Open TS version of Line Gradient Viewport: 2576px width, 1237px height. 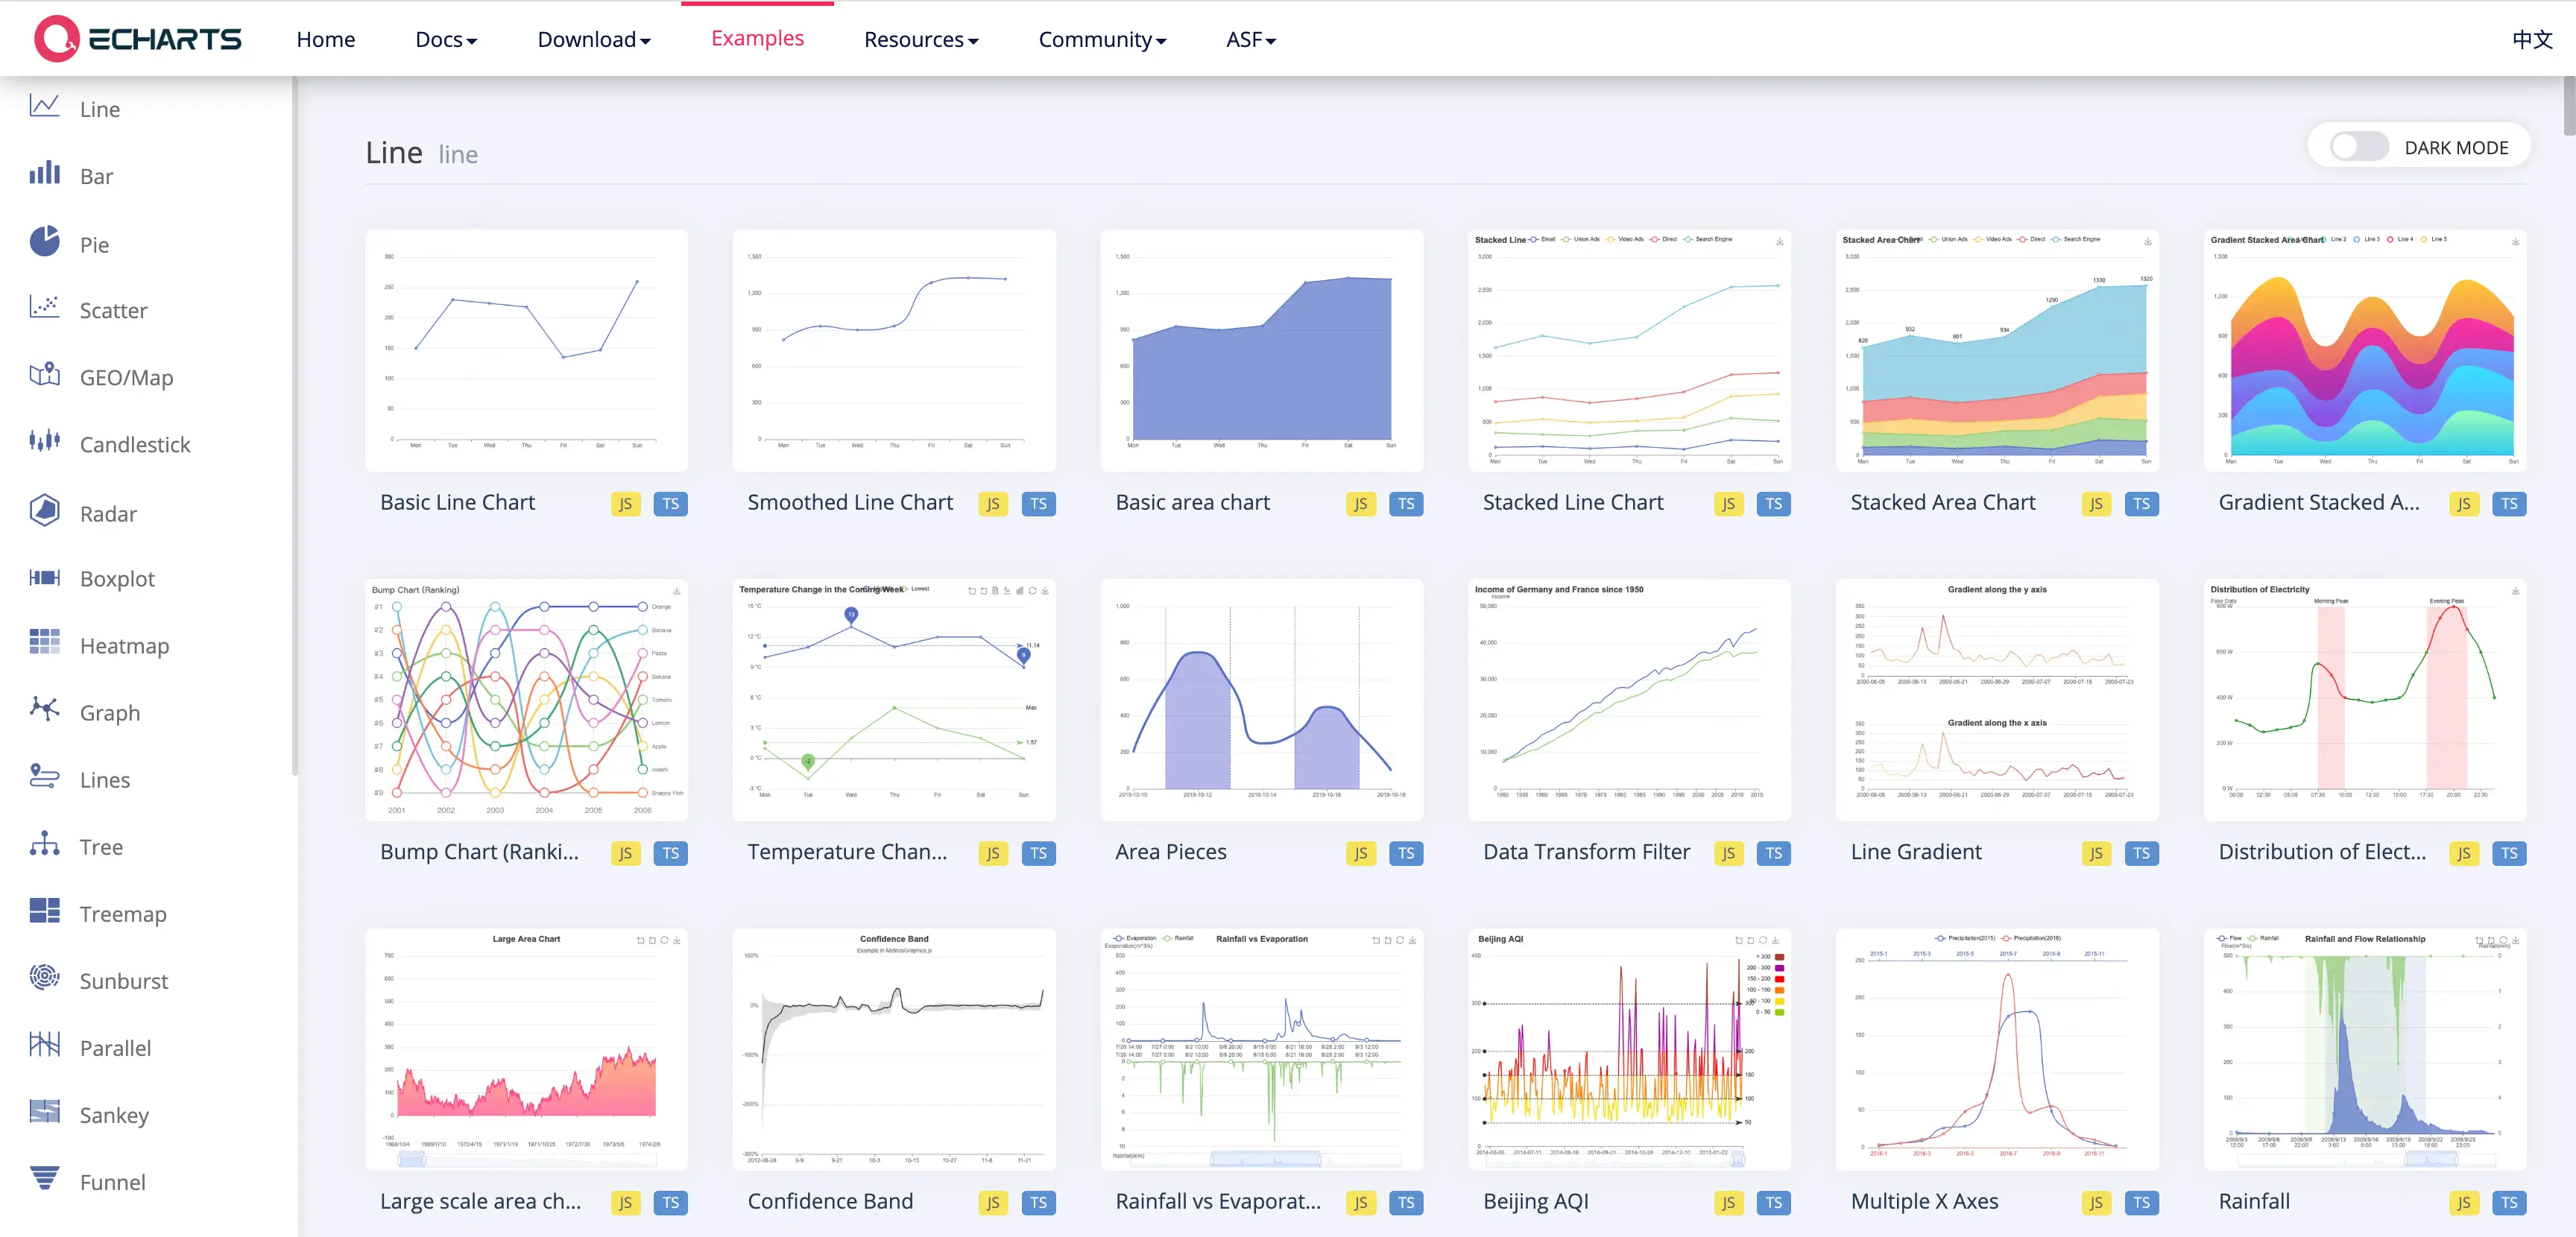[2141, 853]
